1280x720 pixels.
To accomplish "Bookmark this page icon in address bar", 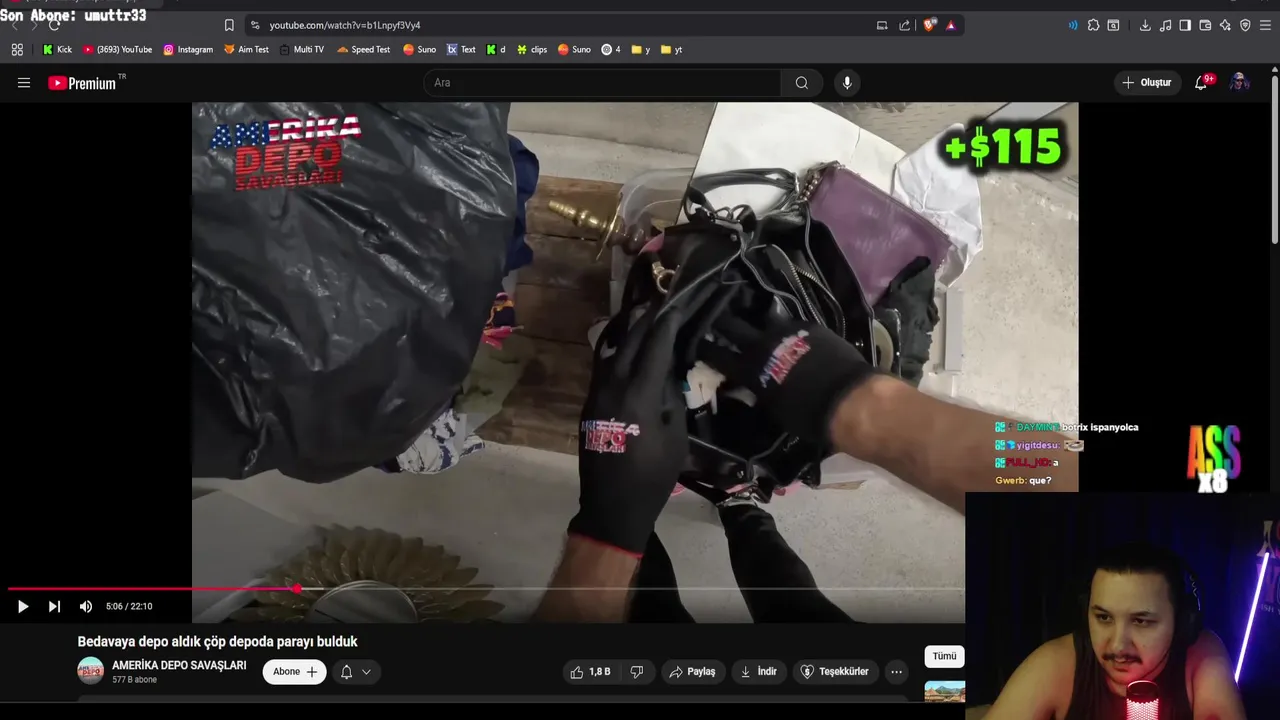I will [229, 25].
